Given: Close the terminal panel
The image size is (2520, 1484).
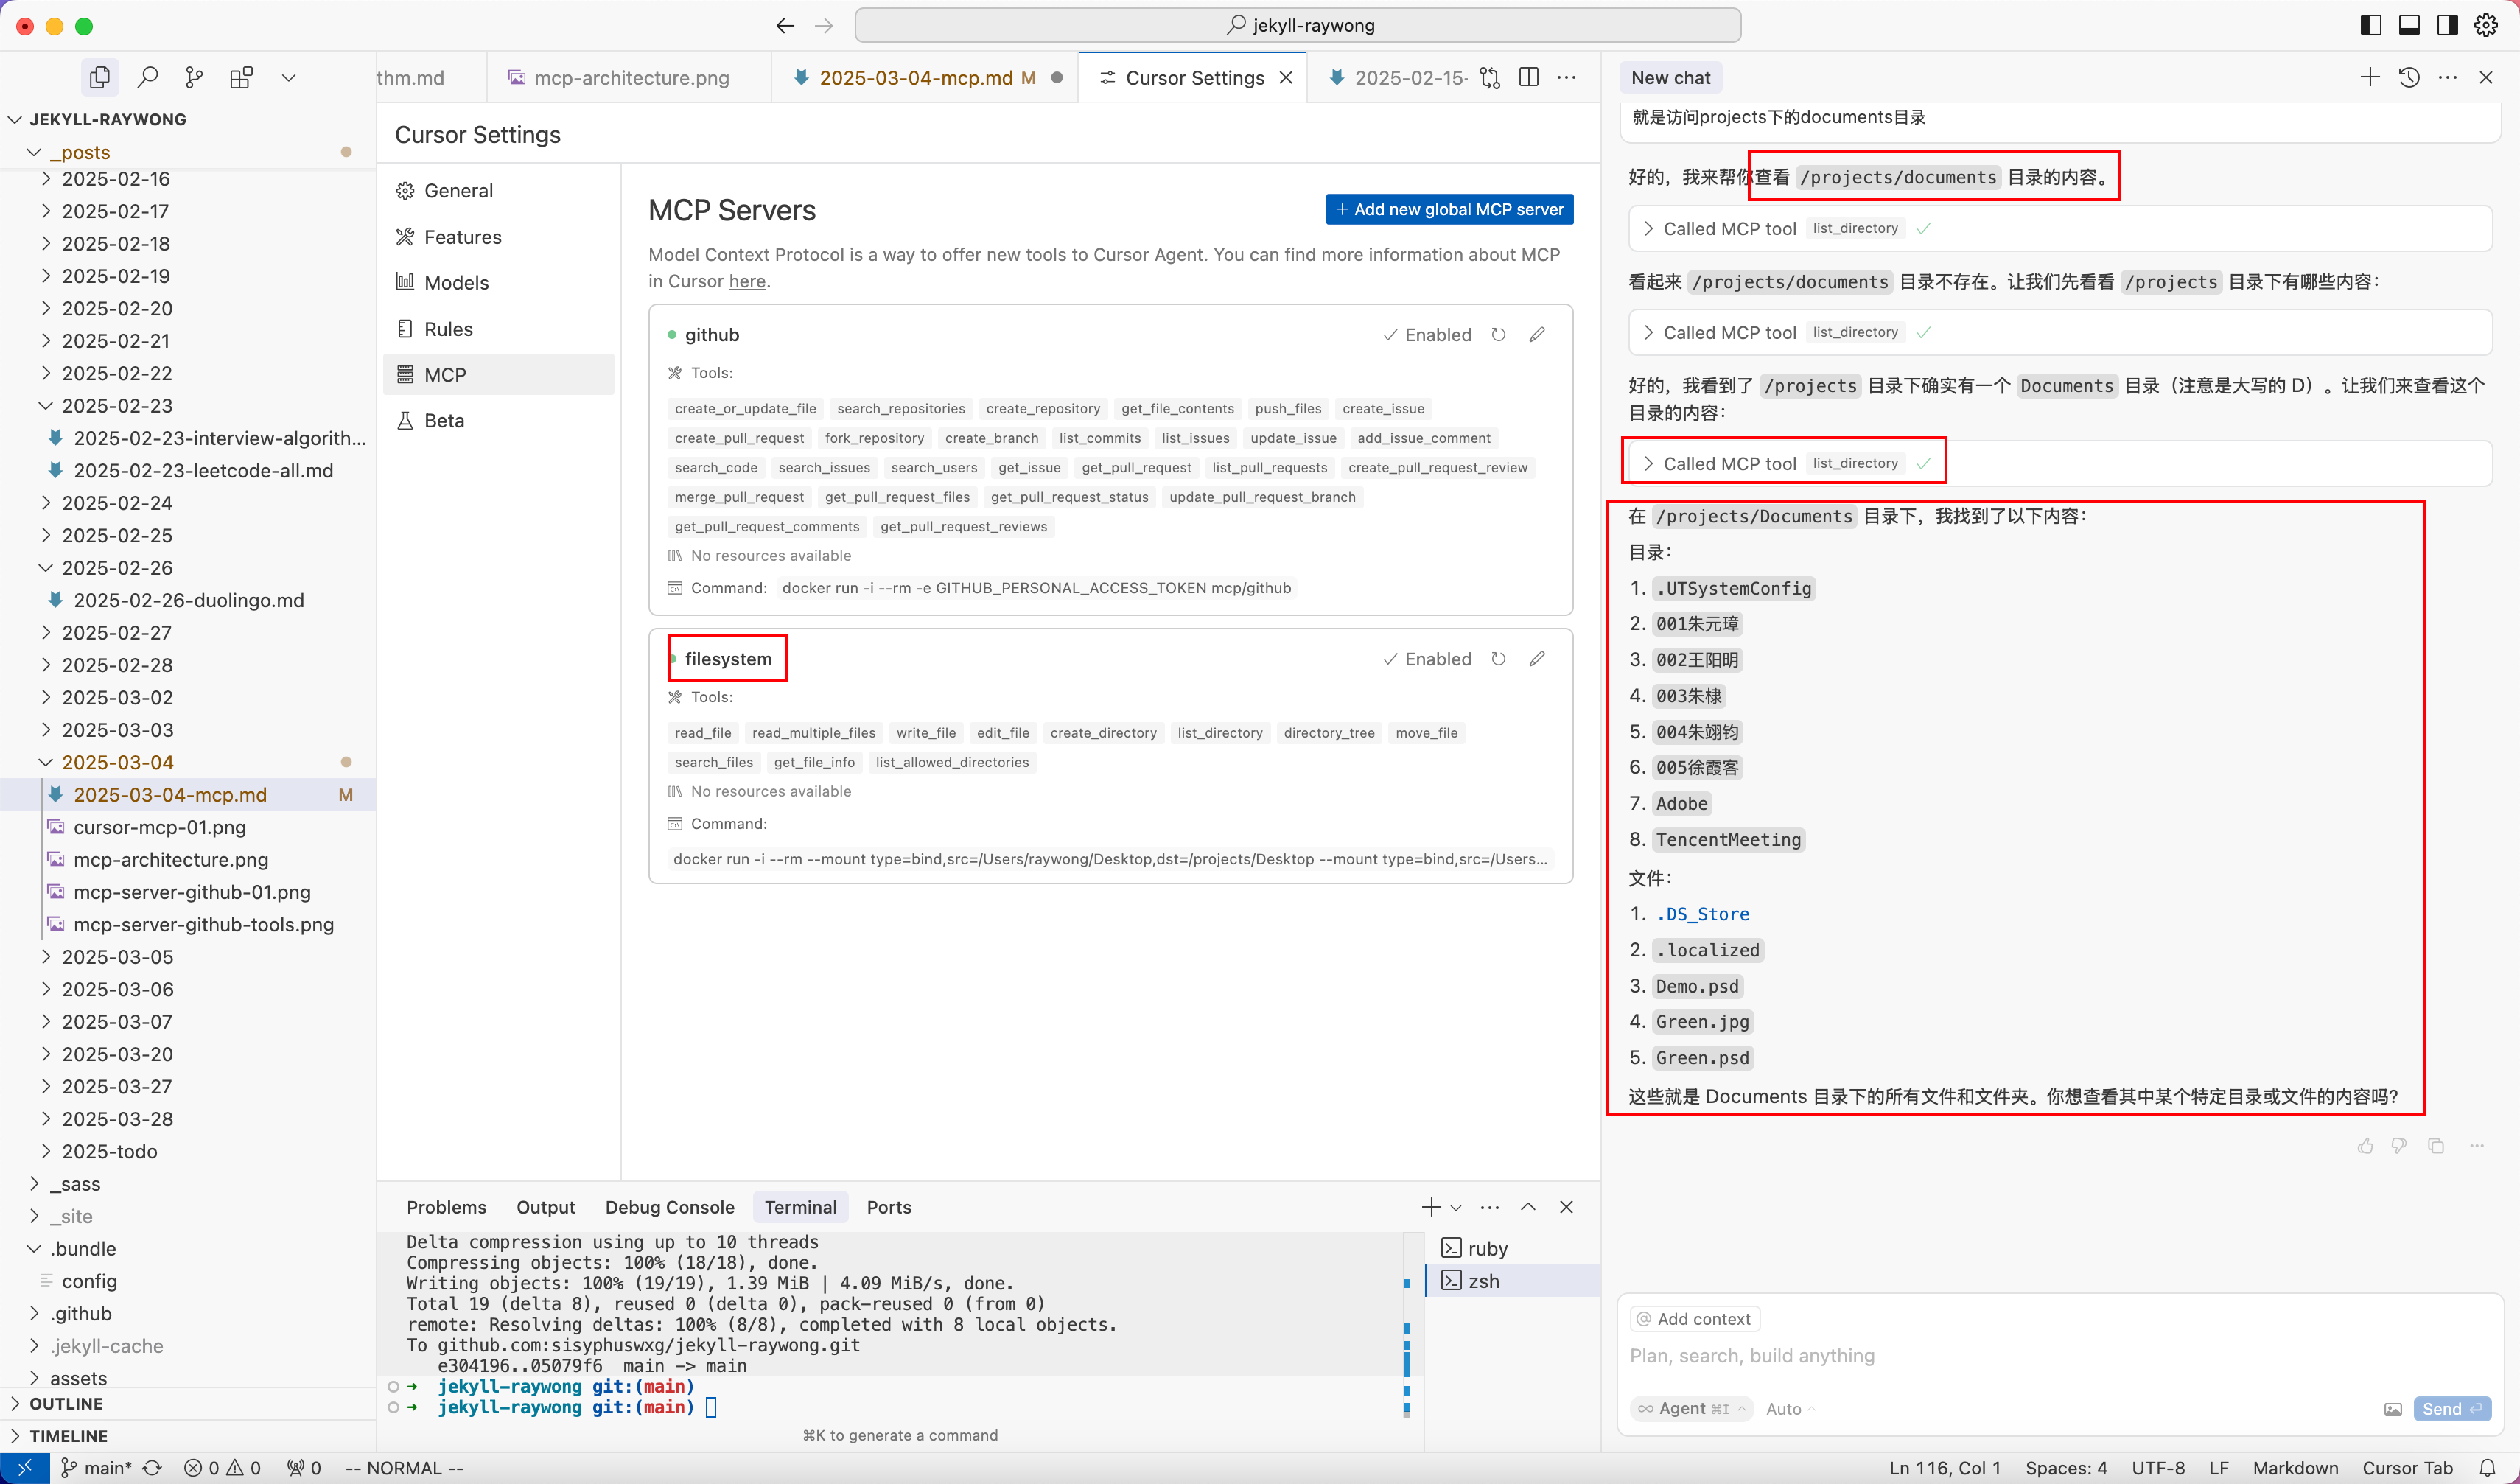Looking at the screenshot, I should (x=1566, y=1207).
